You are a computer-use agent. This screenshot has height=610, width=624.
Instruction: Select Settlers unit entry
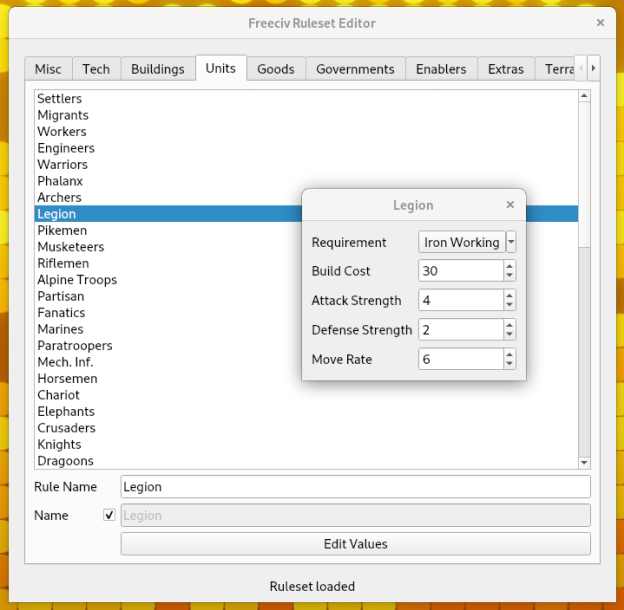(60, 99)
